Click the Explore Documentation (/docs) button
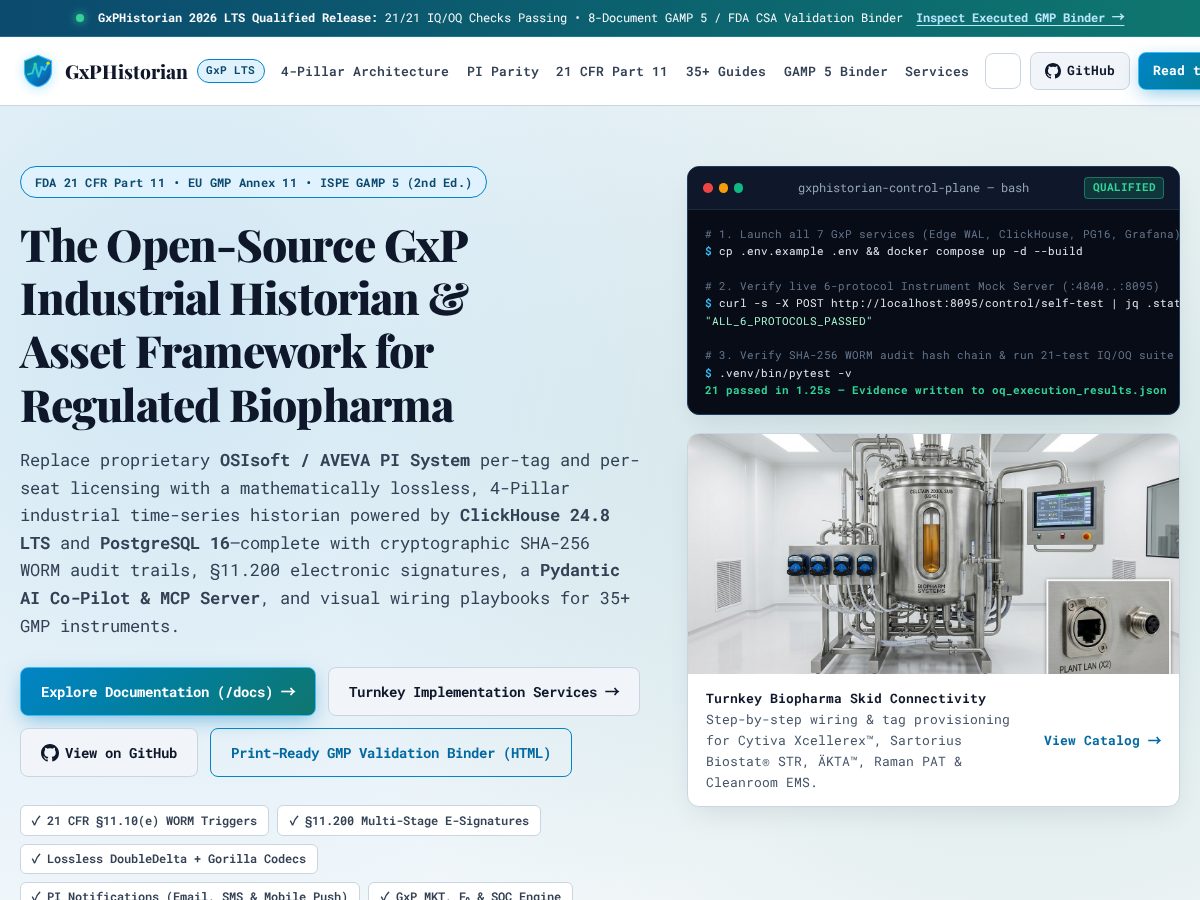This screenshot has height=900, width=1200. 168,692
